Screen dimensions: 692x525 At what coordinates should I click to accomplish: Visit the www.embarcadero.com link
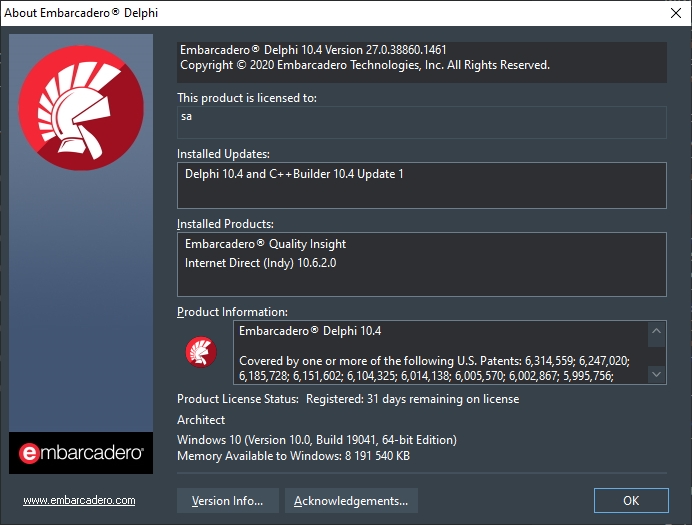click(x=79, y=500)
